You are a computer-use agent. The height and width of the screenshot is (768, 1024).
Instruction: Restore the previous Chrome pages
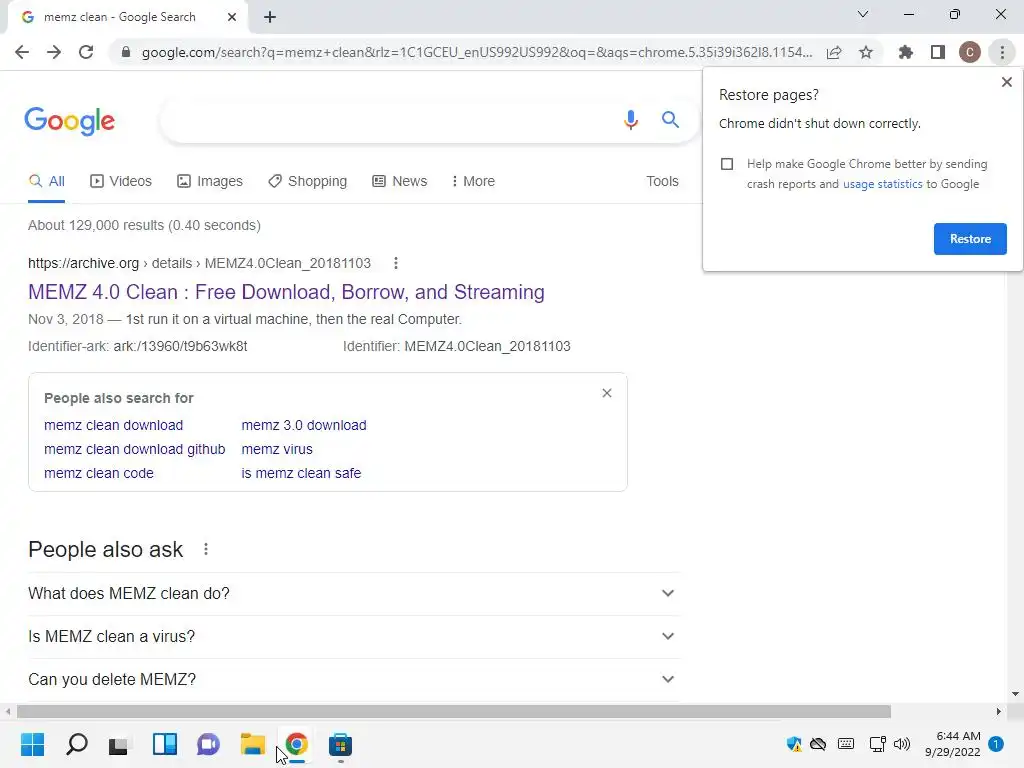click(x=970, y=239)
